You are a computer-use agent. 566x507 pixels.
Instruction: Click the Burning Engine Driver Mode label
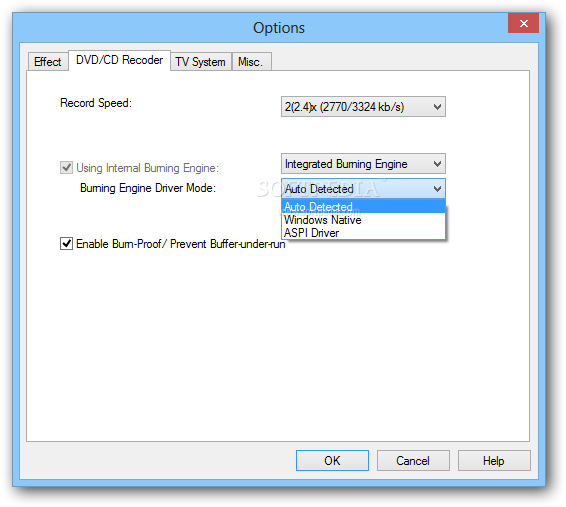point(148,188)
